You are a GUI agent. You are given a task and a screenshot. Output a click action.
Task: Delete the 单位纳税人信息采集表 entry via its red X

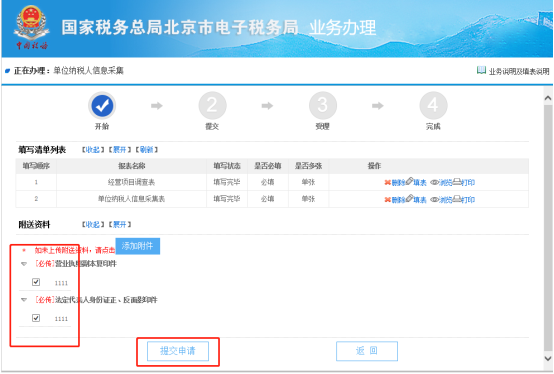[388, 200]
